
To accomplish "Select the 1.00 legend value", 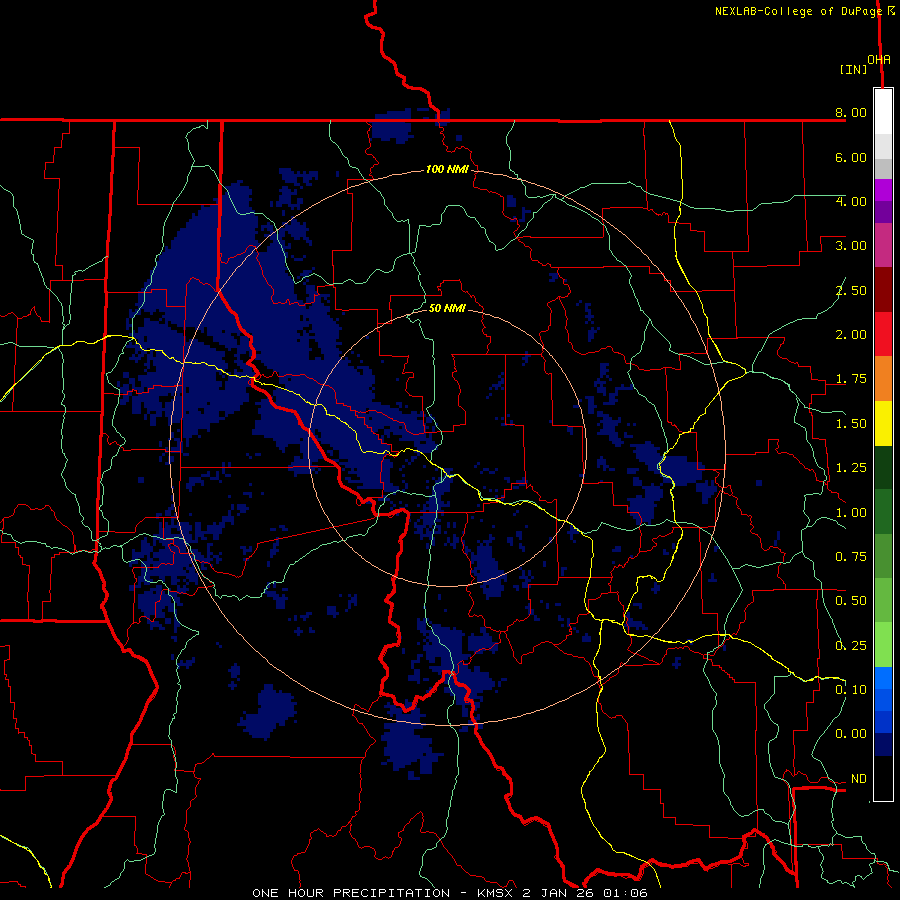I will [851, 513].
